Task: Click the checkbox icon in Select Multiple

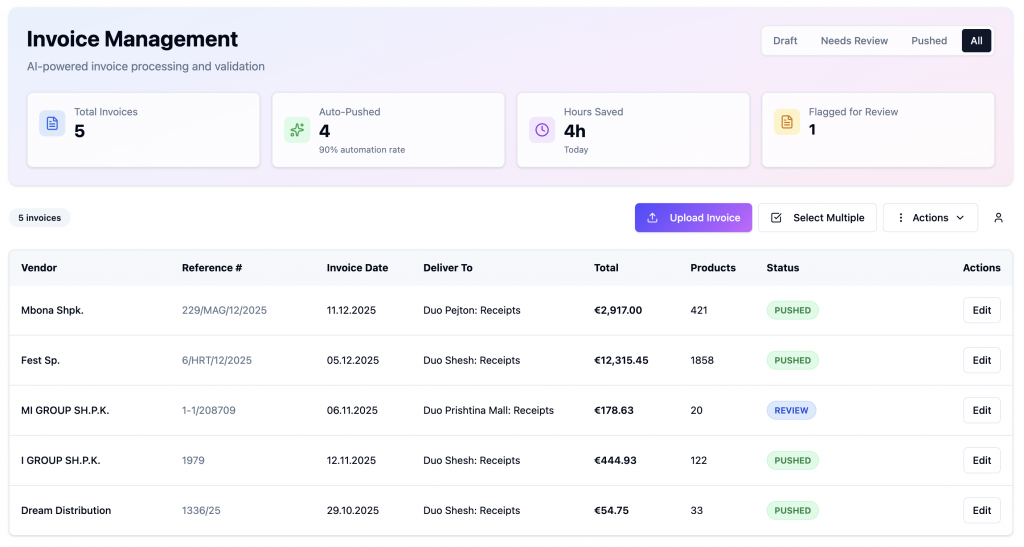Action: [776, 218]
